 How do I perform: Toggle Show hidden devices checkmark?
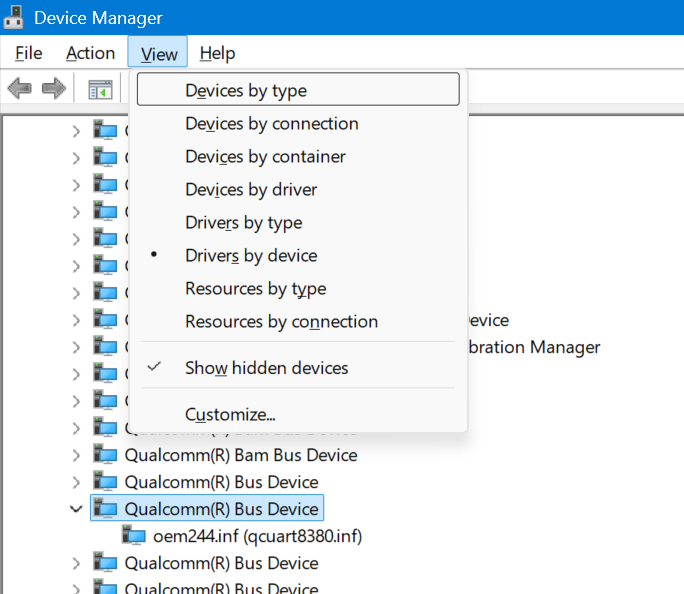coord(298,368)
